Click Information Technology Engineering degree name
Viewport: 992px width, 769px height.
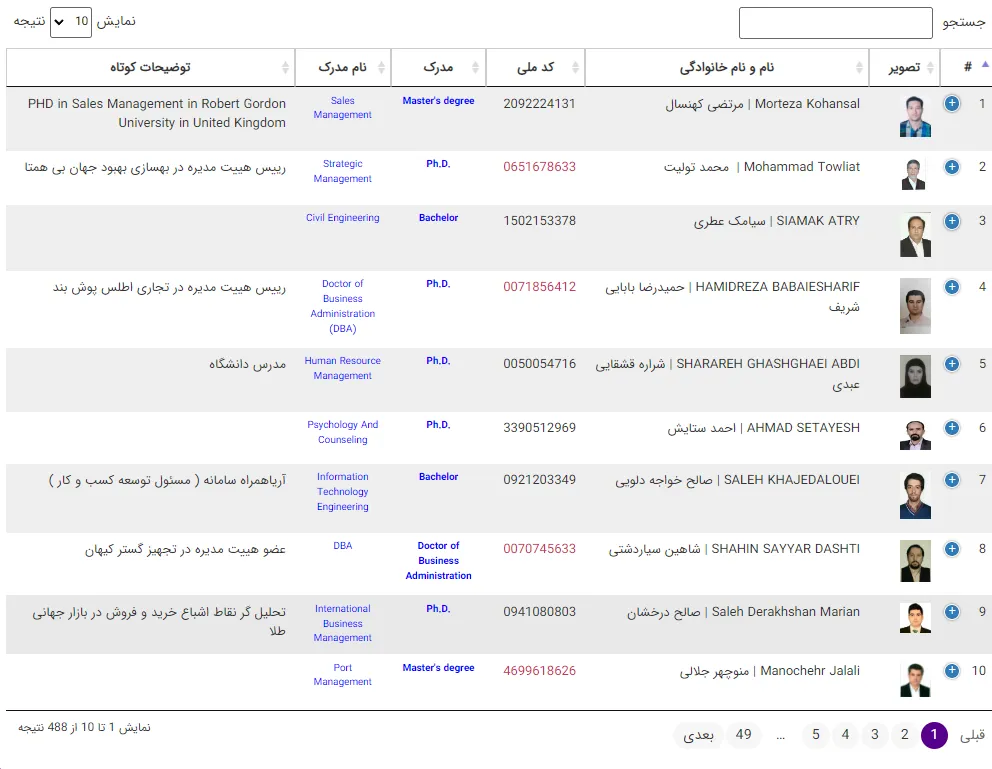coord(343,491)
